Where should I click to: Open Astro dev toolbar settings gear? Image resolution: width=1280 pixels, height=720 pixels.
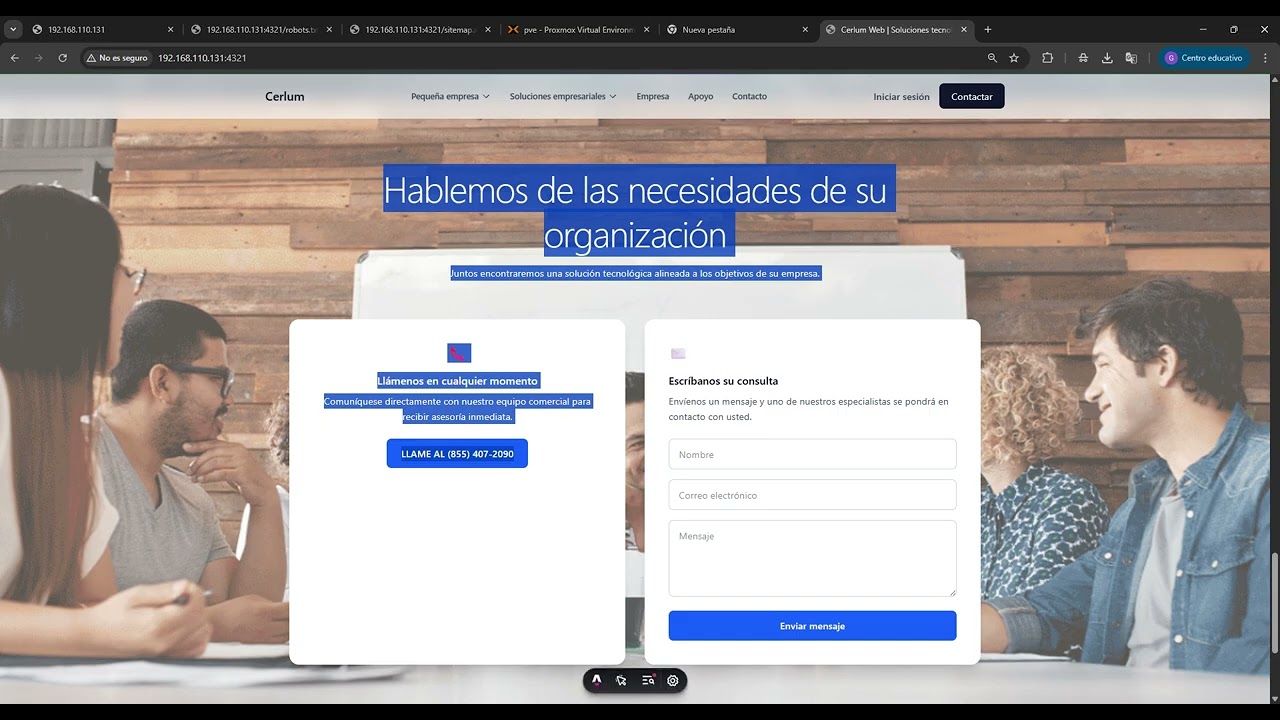pos(673,680)
